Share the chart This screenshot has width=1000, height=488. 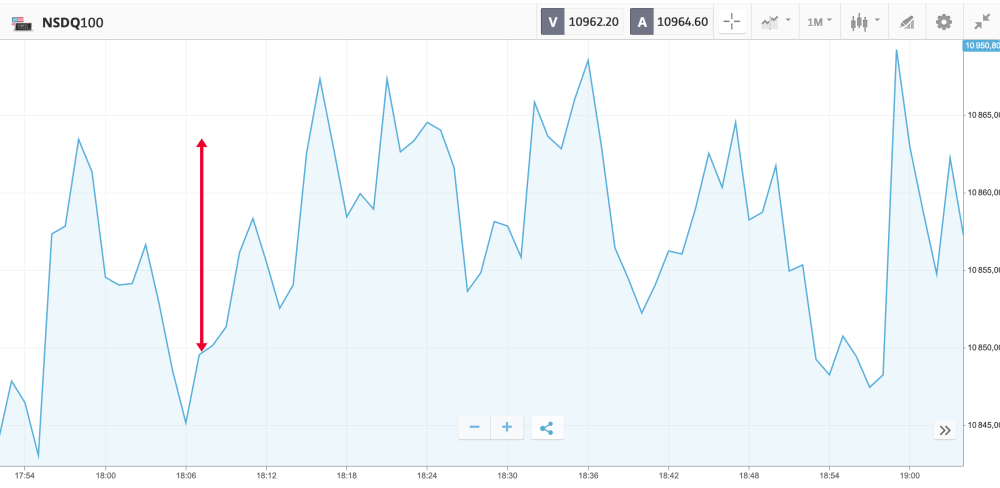[x=546, y=428]
